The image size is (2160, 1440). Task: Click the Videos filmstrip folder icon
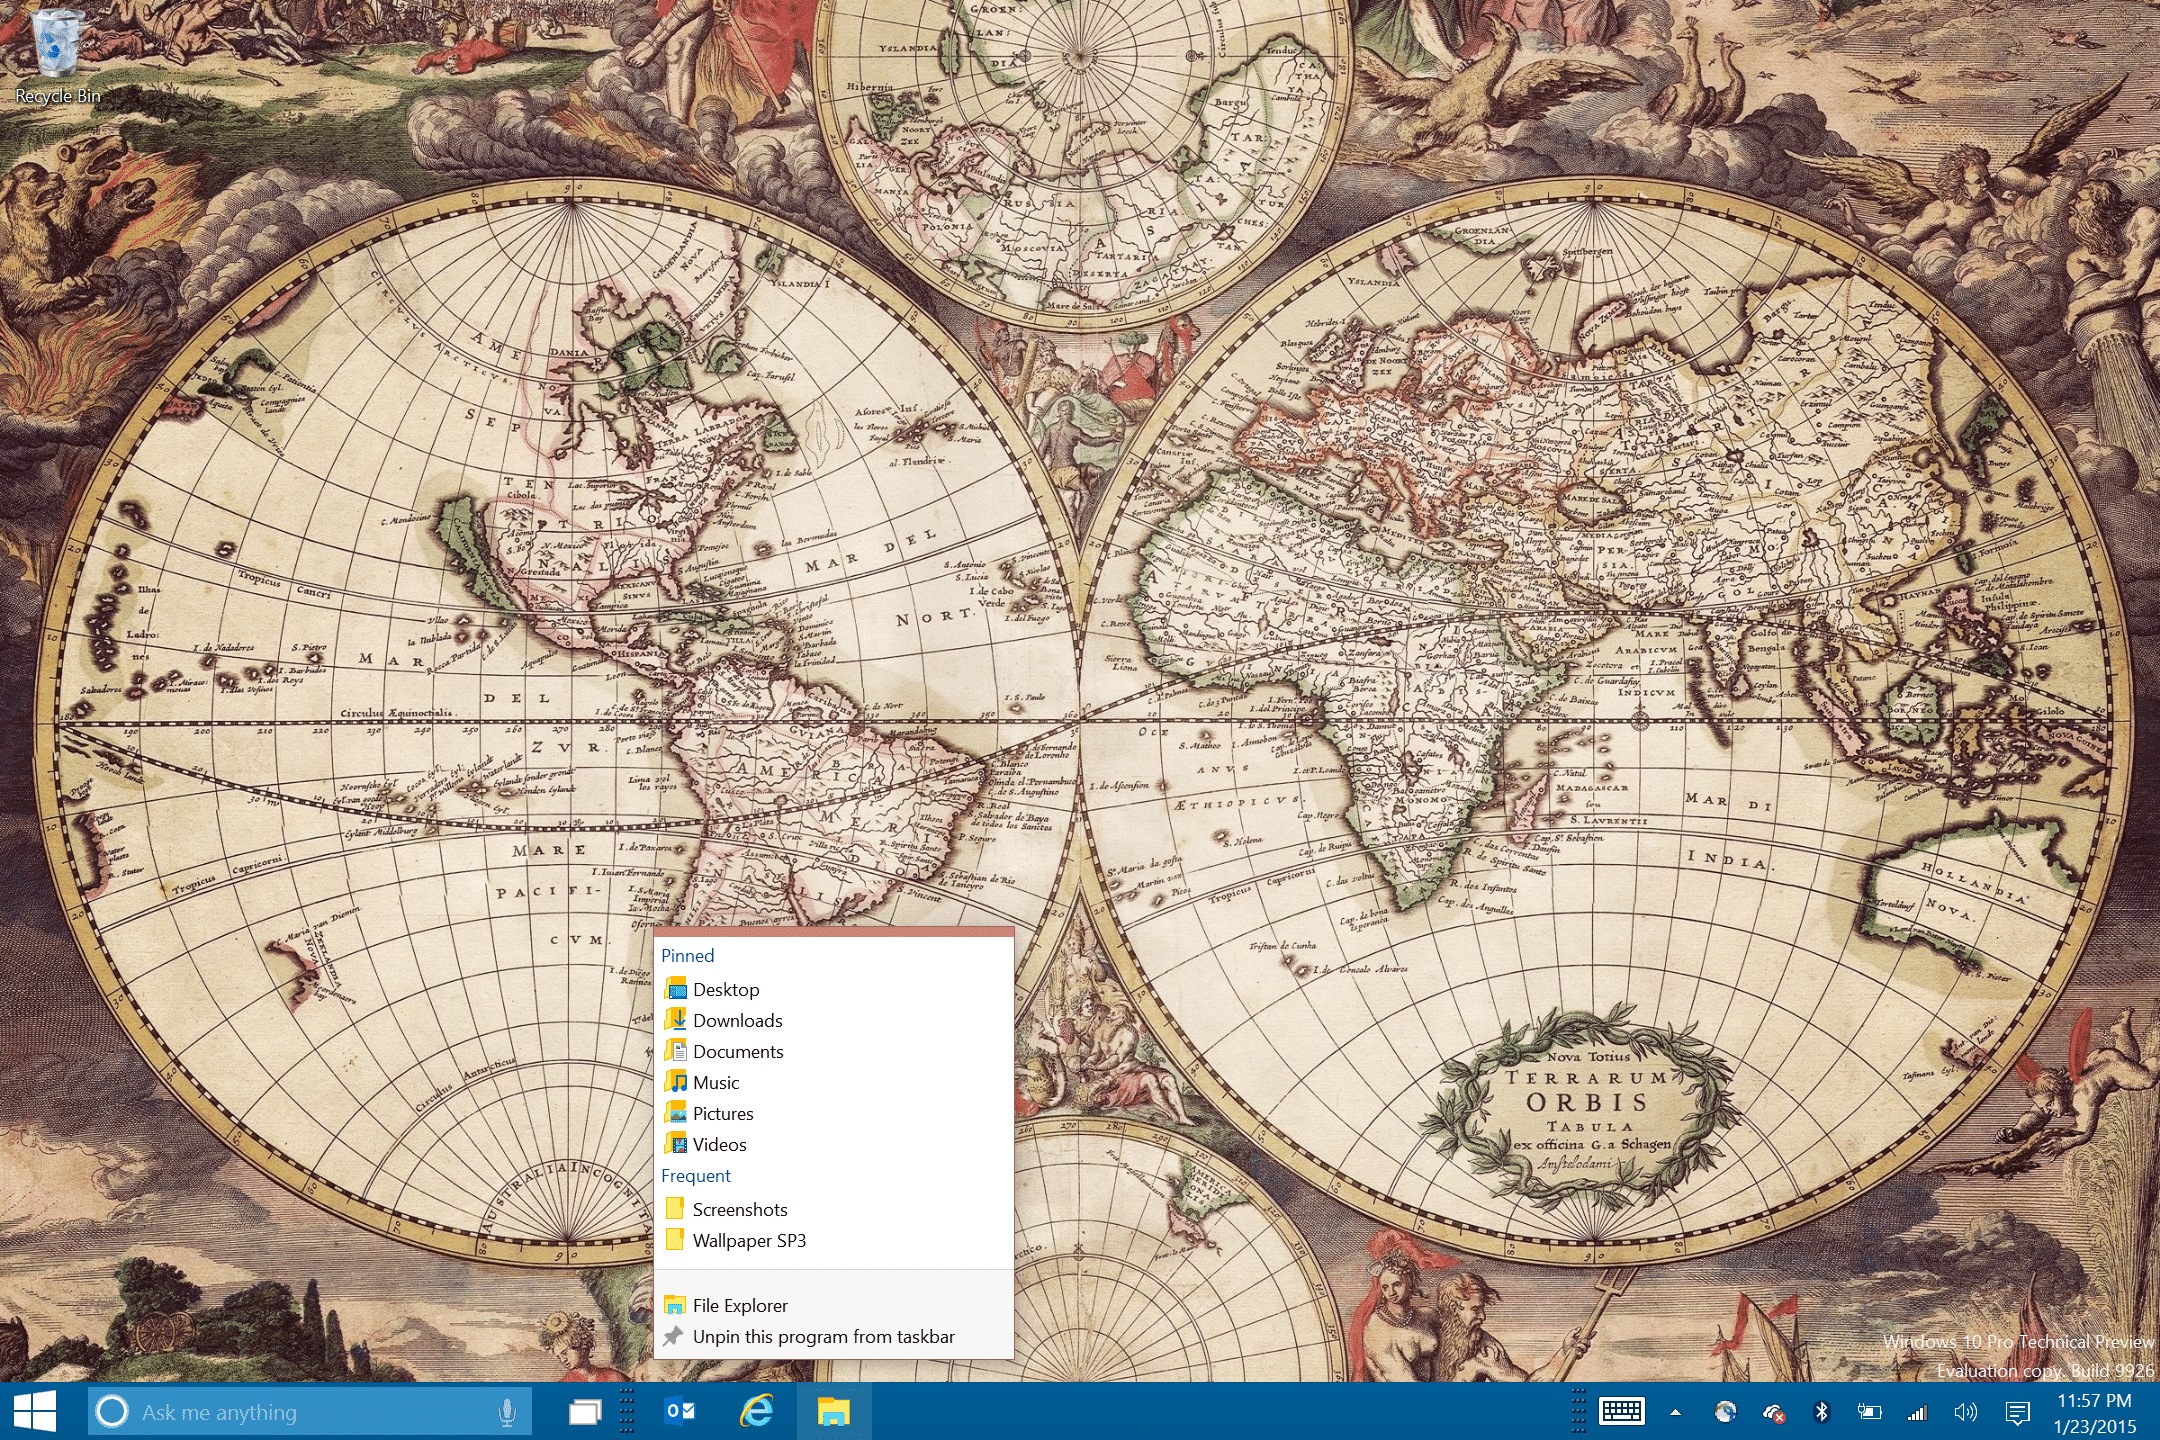(676, 1144)
